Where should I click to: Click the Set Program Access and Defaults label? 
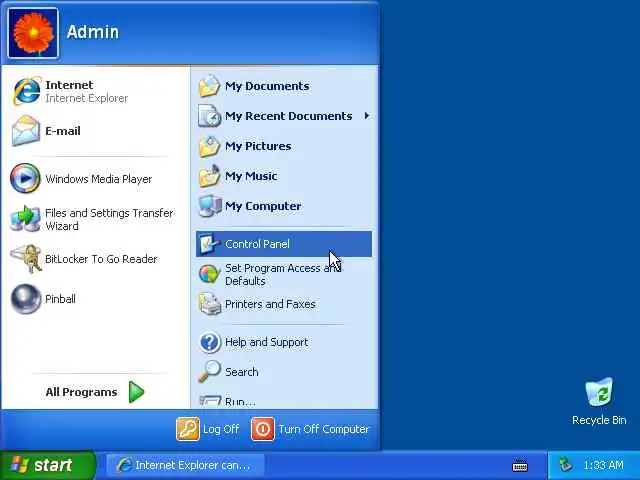click(283, 274)
